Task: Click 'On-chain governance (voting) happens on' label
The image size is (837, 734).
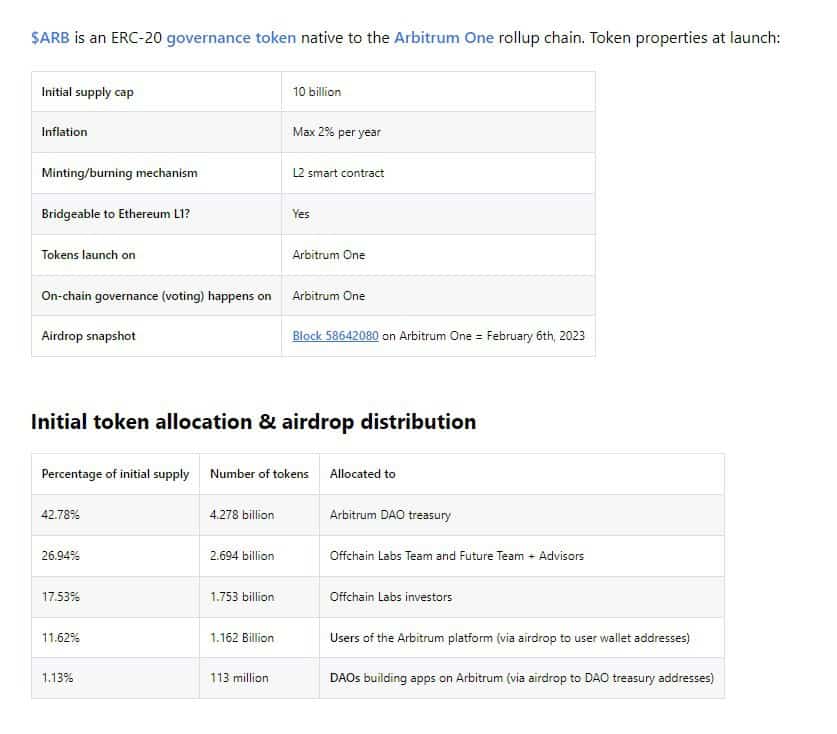Action: 156,296
